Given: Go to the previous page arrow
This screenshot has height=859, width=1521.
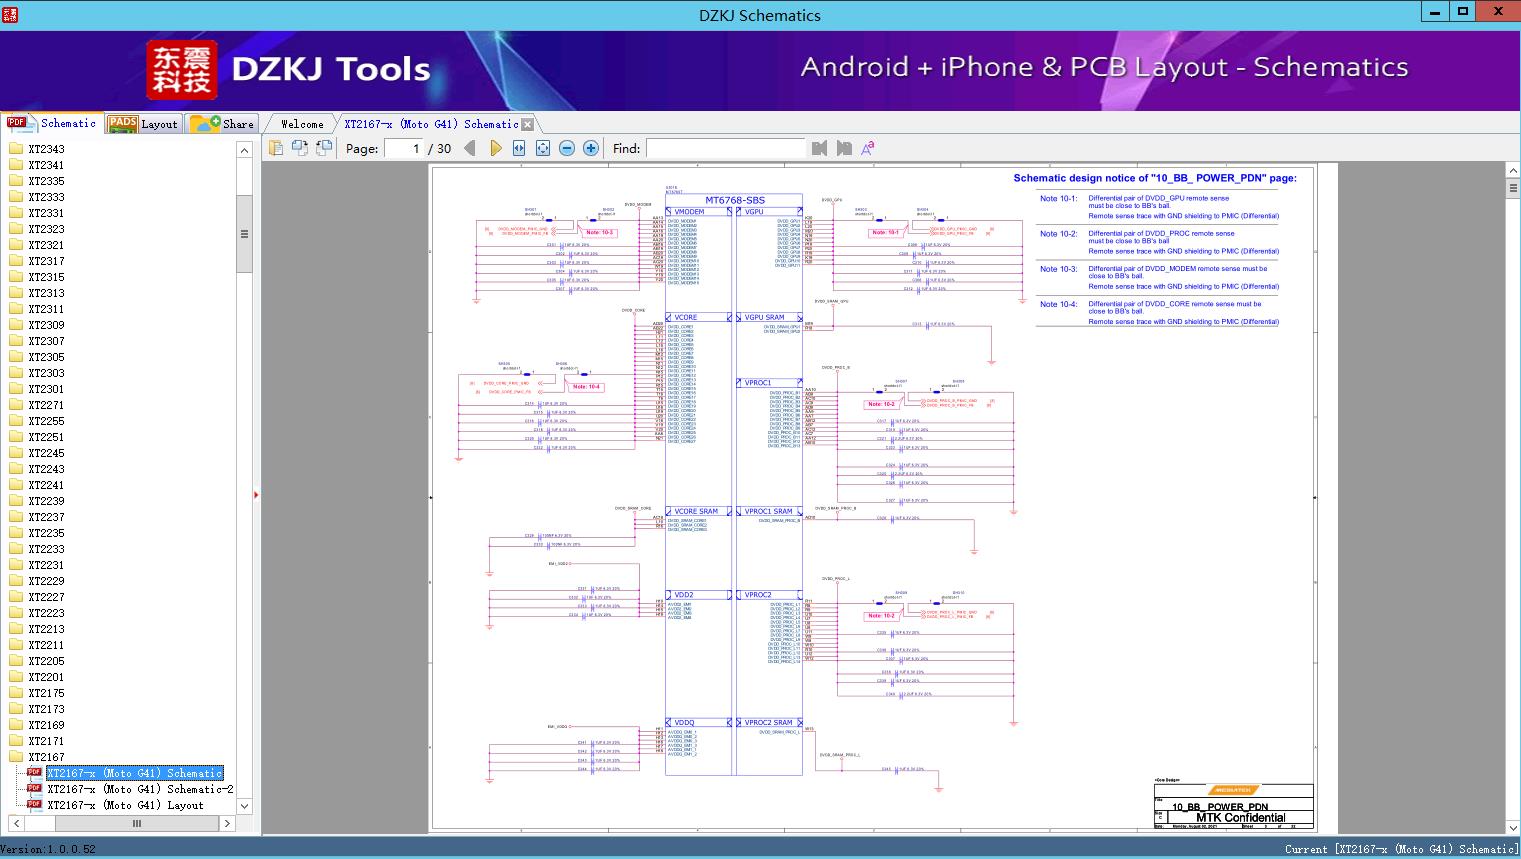Looking at the screenshot, I should (x=470, y=148).
